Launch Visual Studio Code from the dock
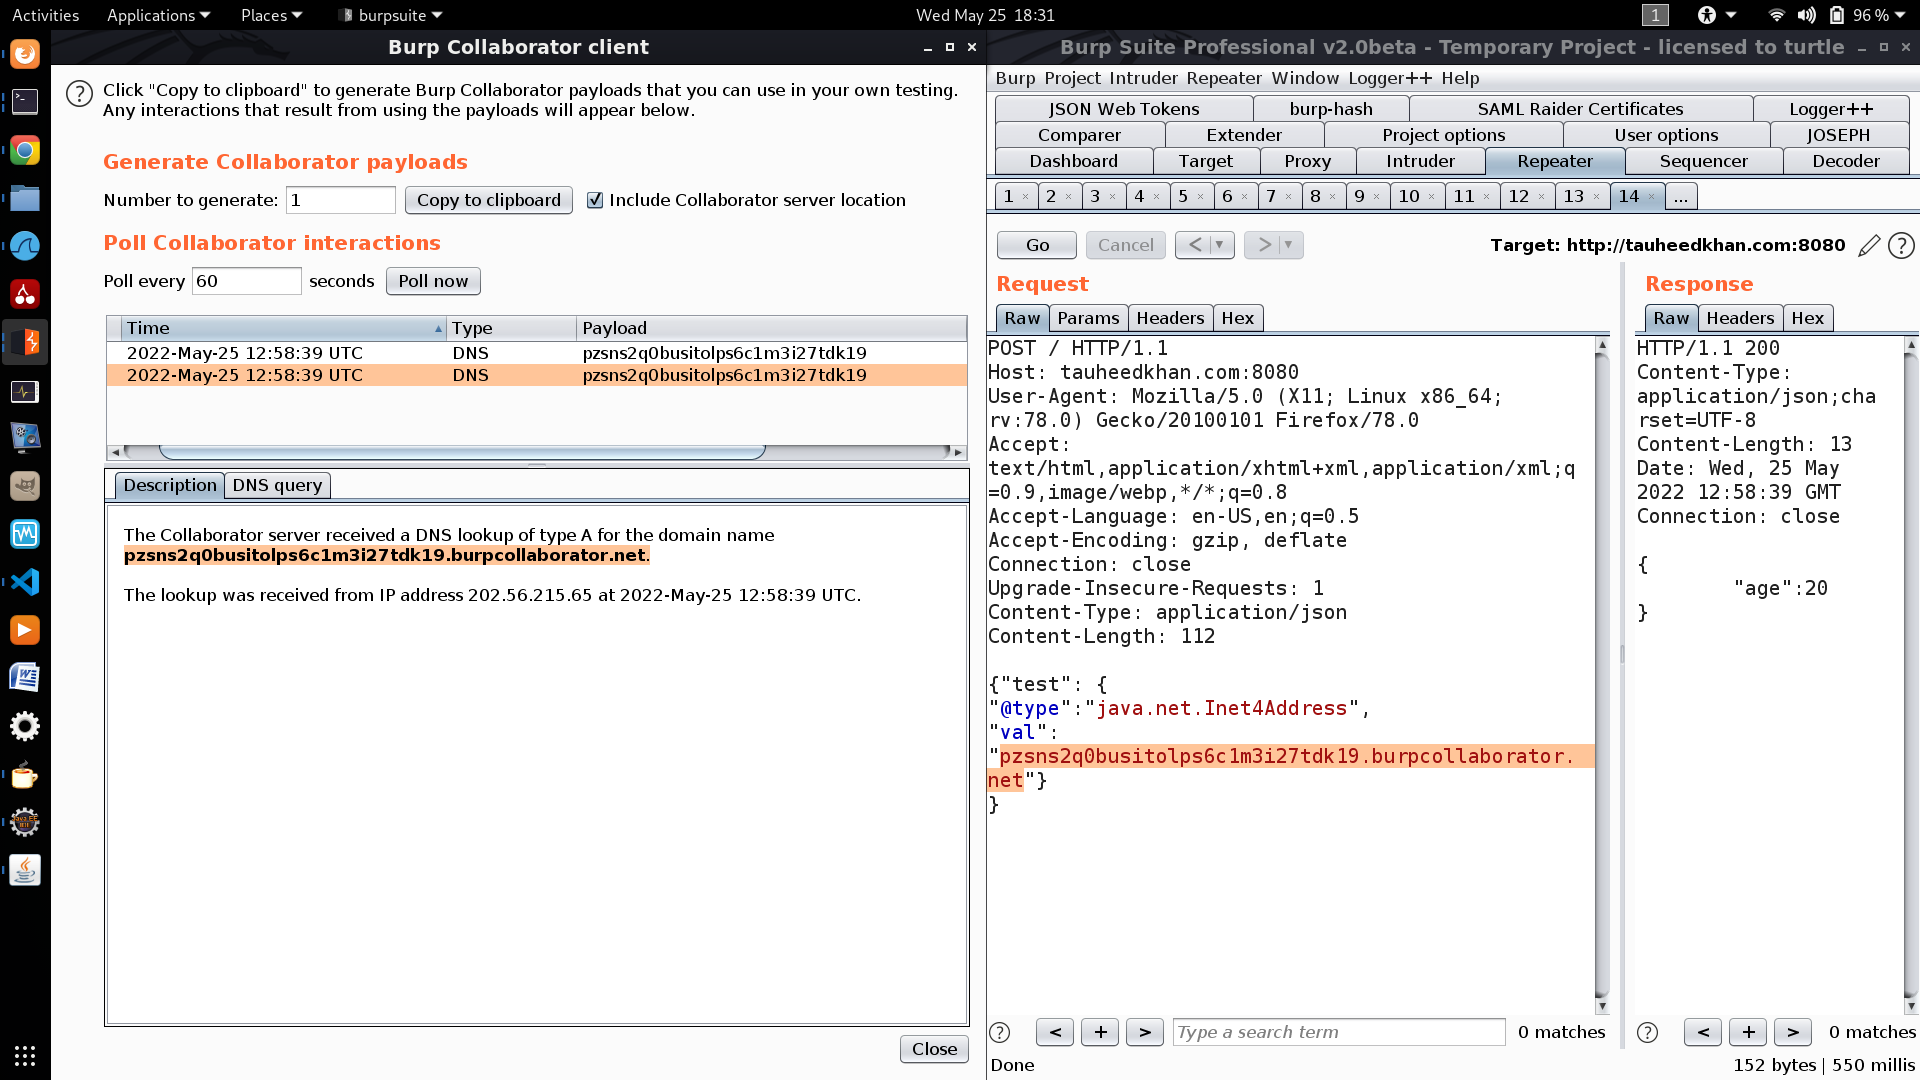Viewport: 1920px width, 1080px height. 25,582
